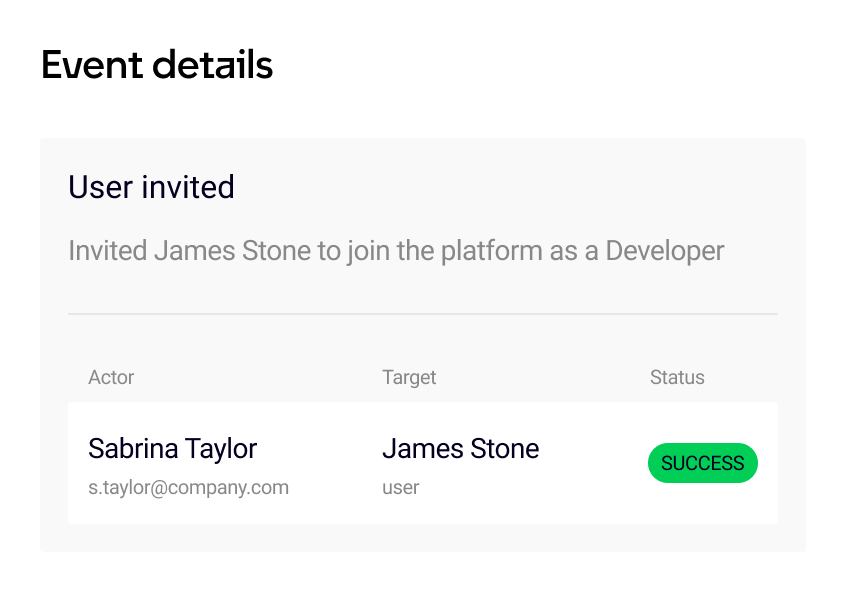Click the s.taylor@company.com email address
Image resolution: width=846 pixels, height=592 pixels.
coord(189,488)
